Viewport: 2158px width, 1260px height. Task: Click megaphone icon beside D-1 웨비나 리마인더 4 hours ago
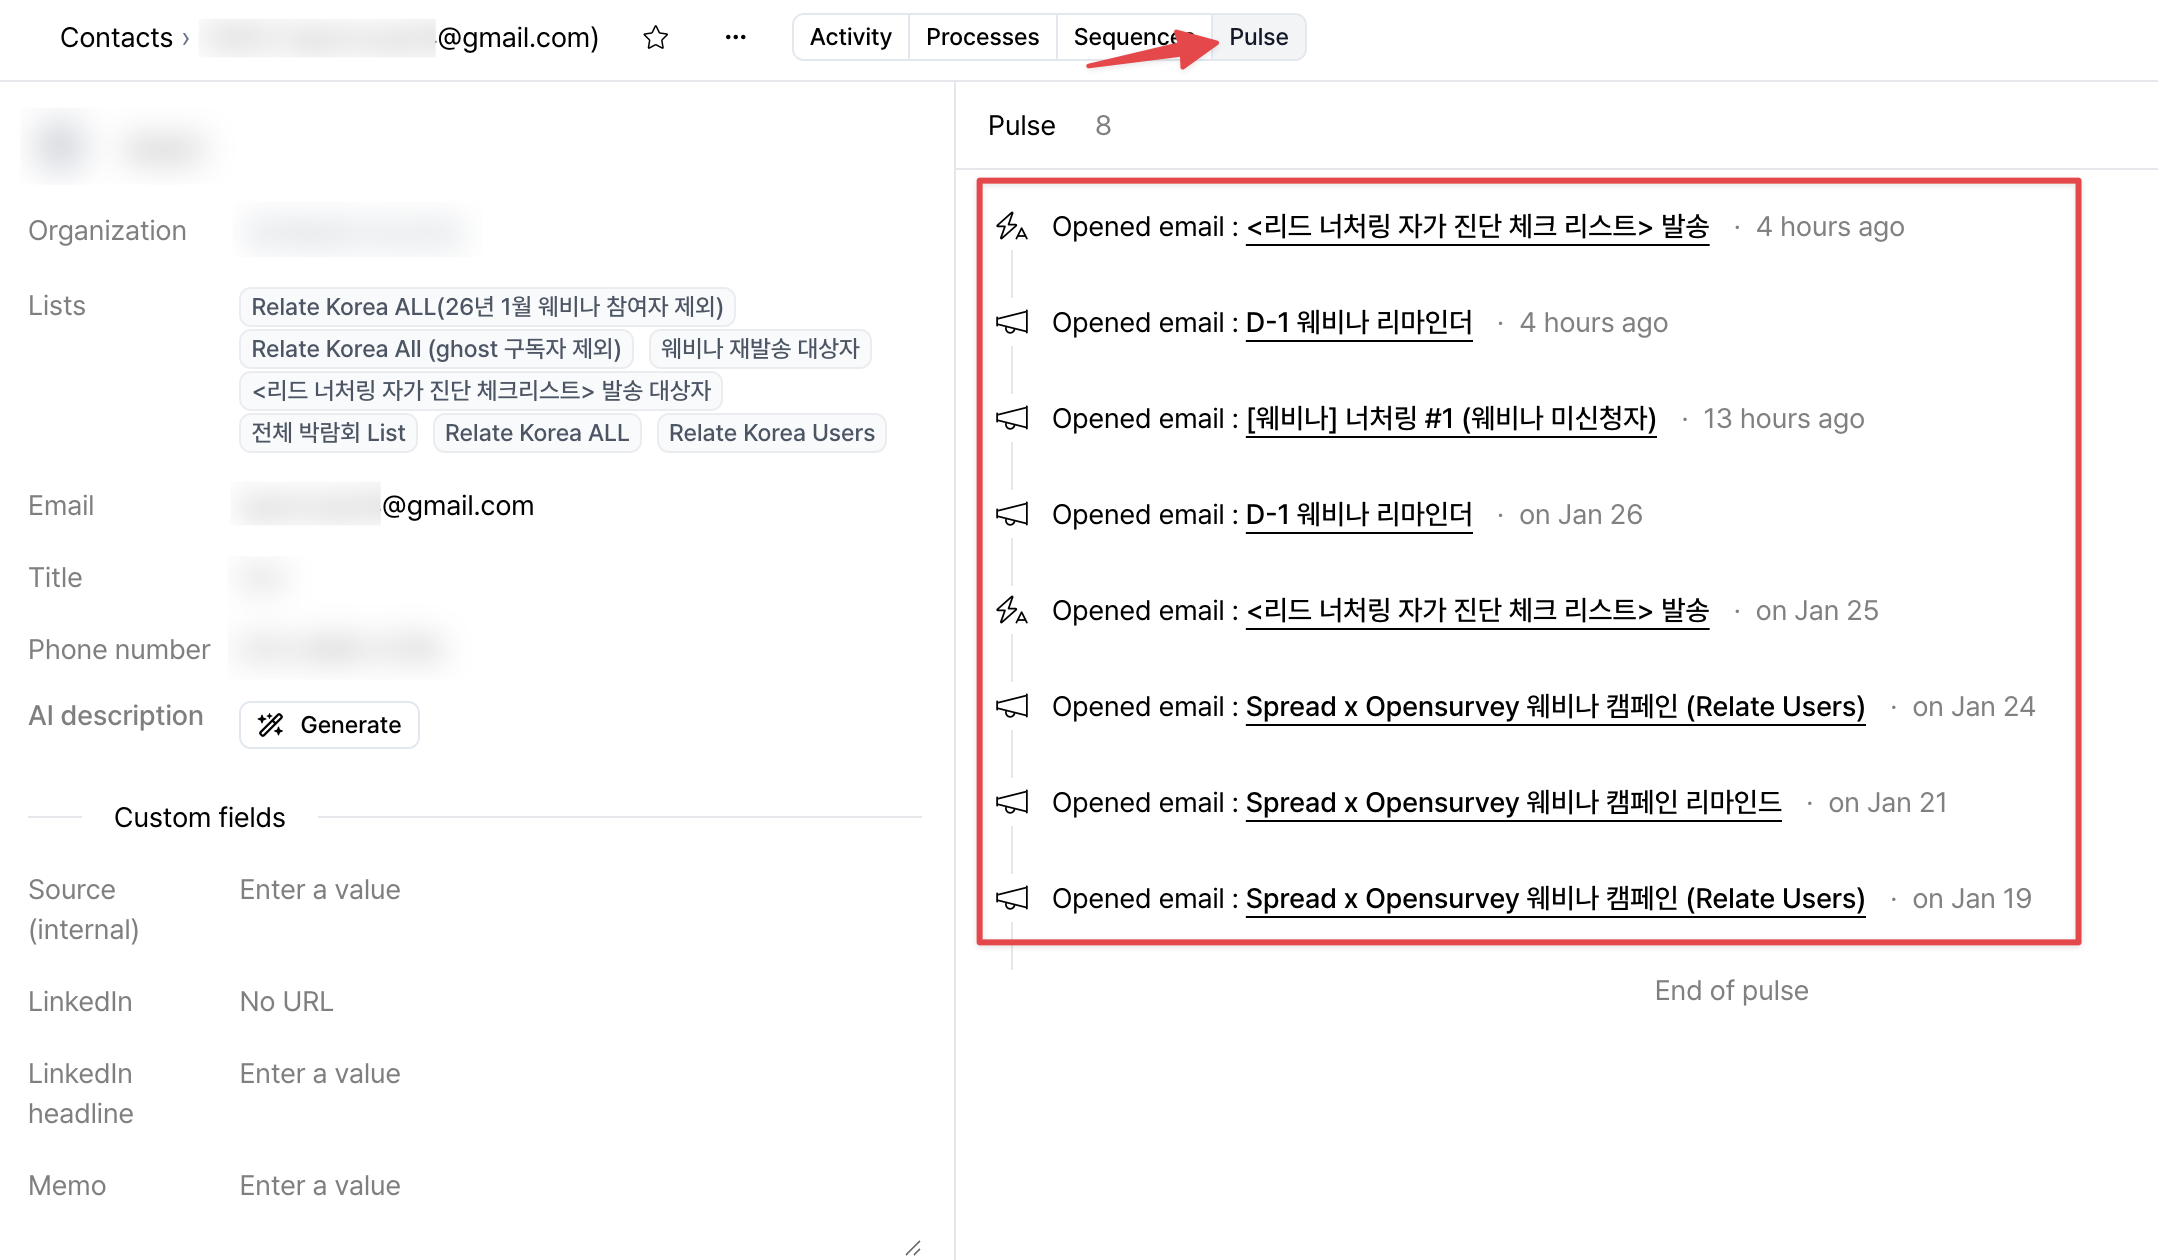coord(1011,323)
